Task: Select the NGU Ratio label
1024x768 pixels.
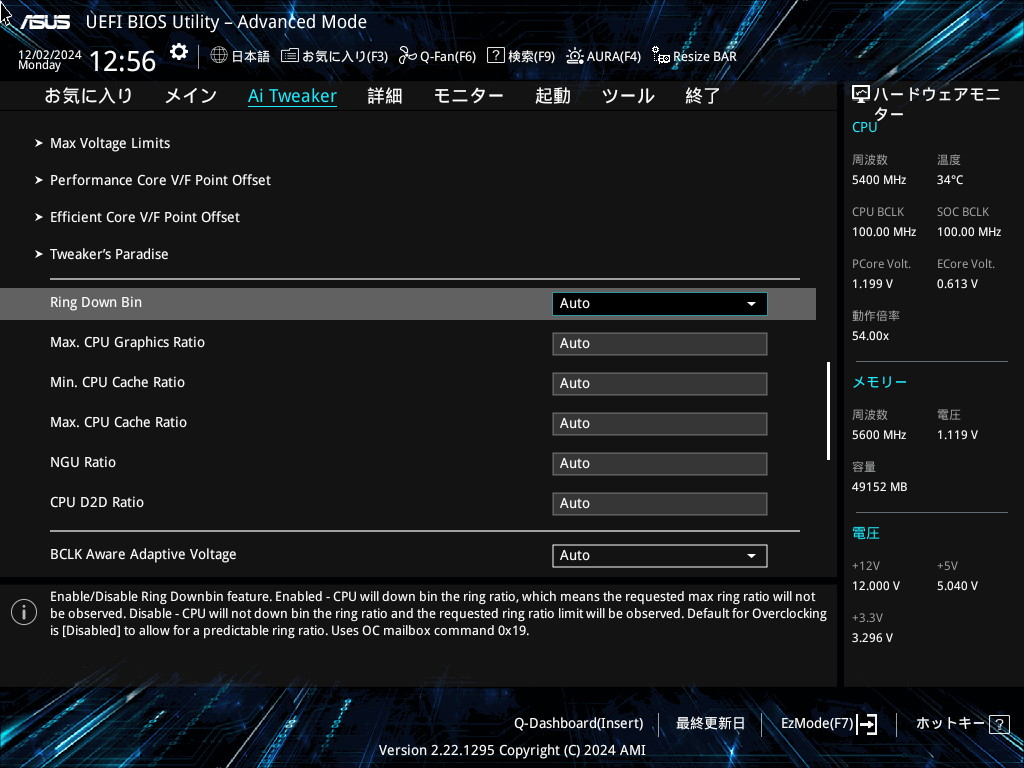Action: click(83, 462)
